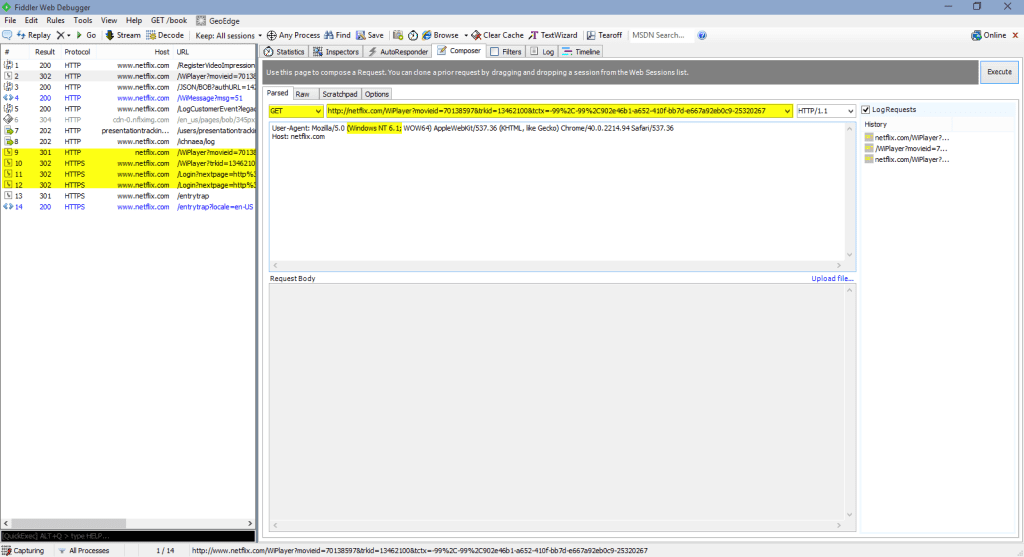Click the blue help question mark icon
Image resolution: width=1024 pixels, height=557 pixels.
click(702, 35)
